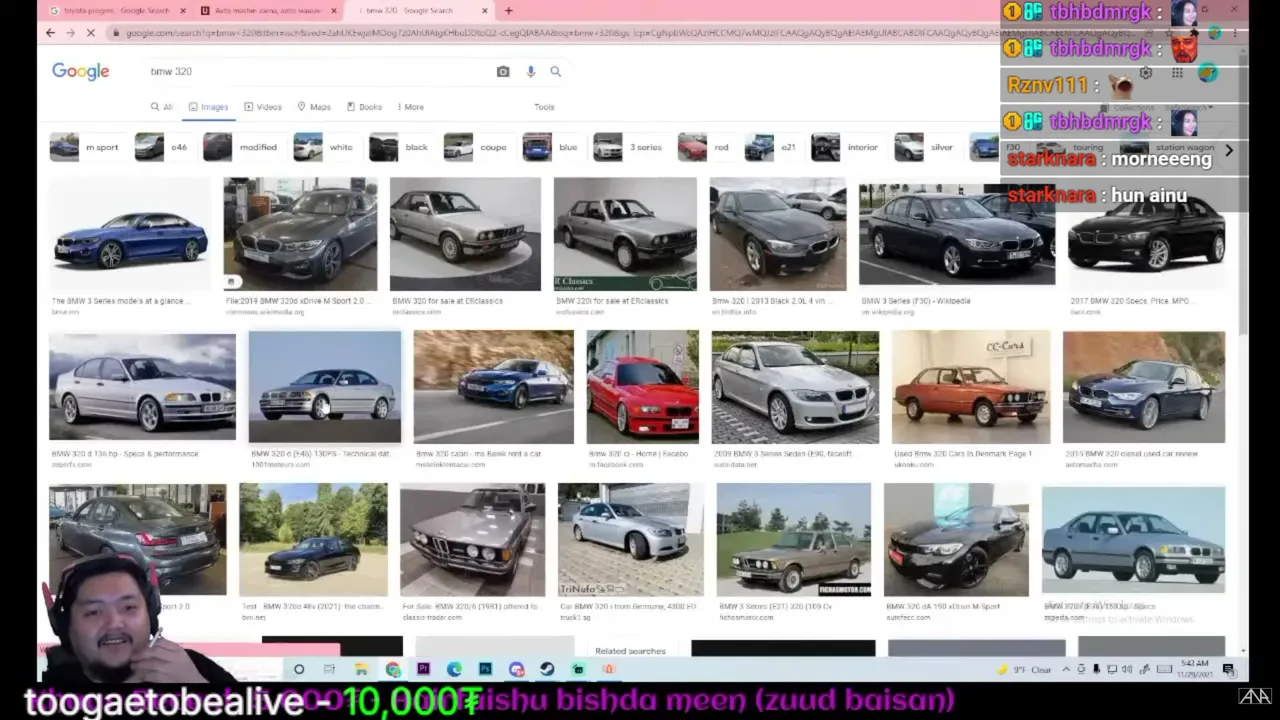
Task: Open the taskbar weather widget
Action: tap(1025, 669)
